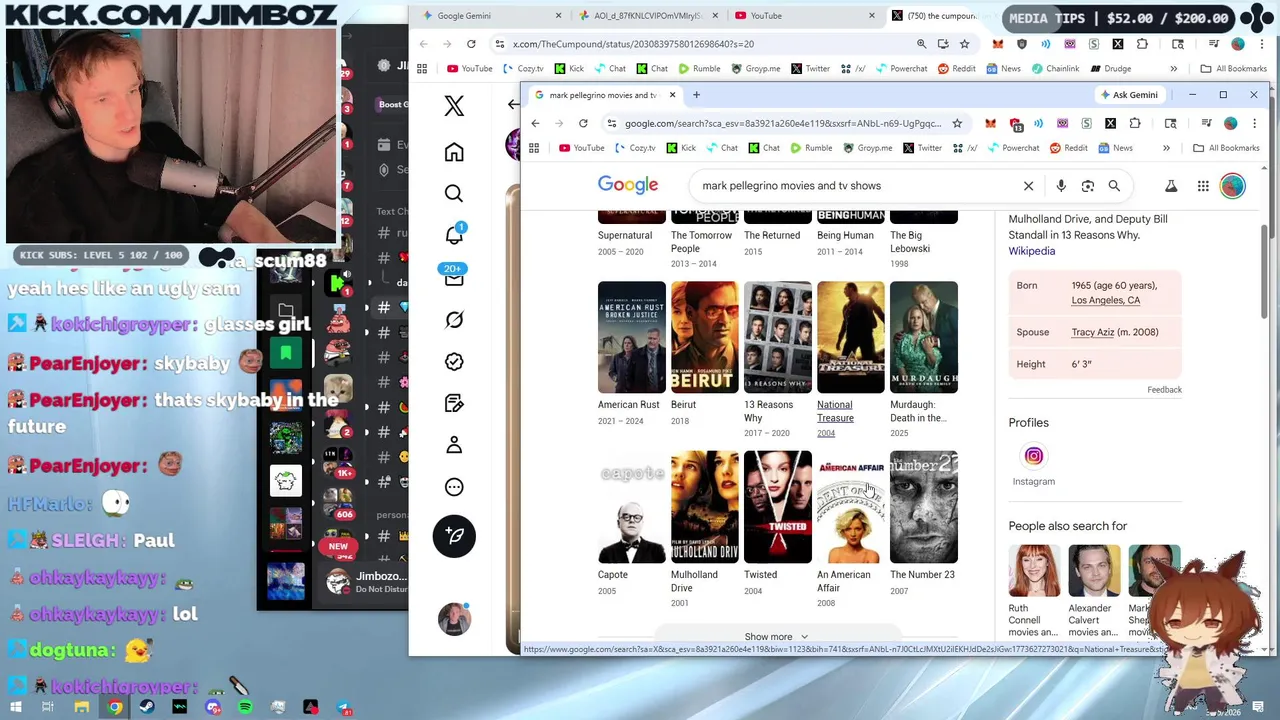The width and height of the screenshot is (1280, 720).
Task: Open the Extensions puzzle icon in Google window
Action: 1135,123
